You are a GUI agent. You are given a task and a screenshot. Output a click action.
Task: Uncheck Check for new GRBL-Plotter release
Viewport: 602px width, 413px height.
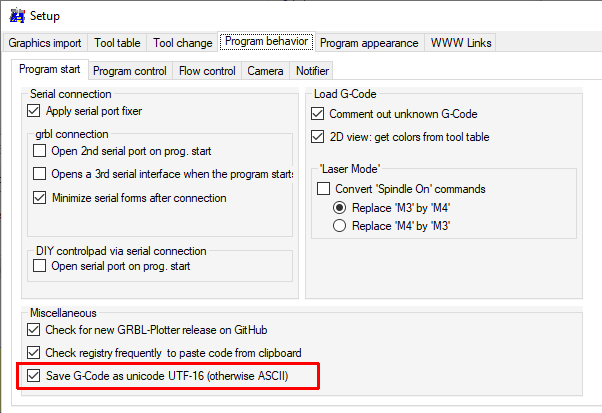(36, 329)
